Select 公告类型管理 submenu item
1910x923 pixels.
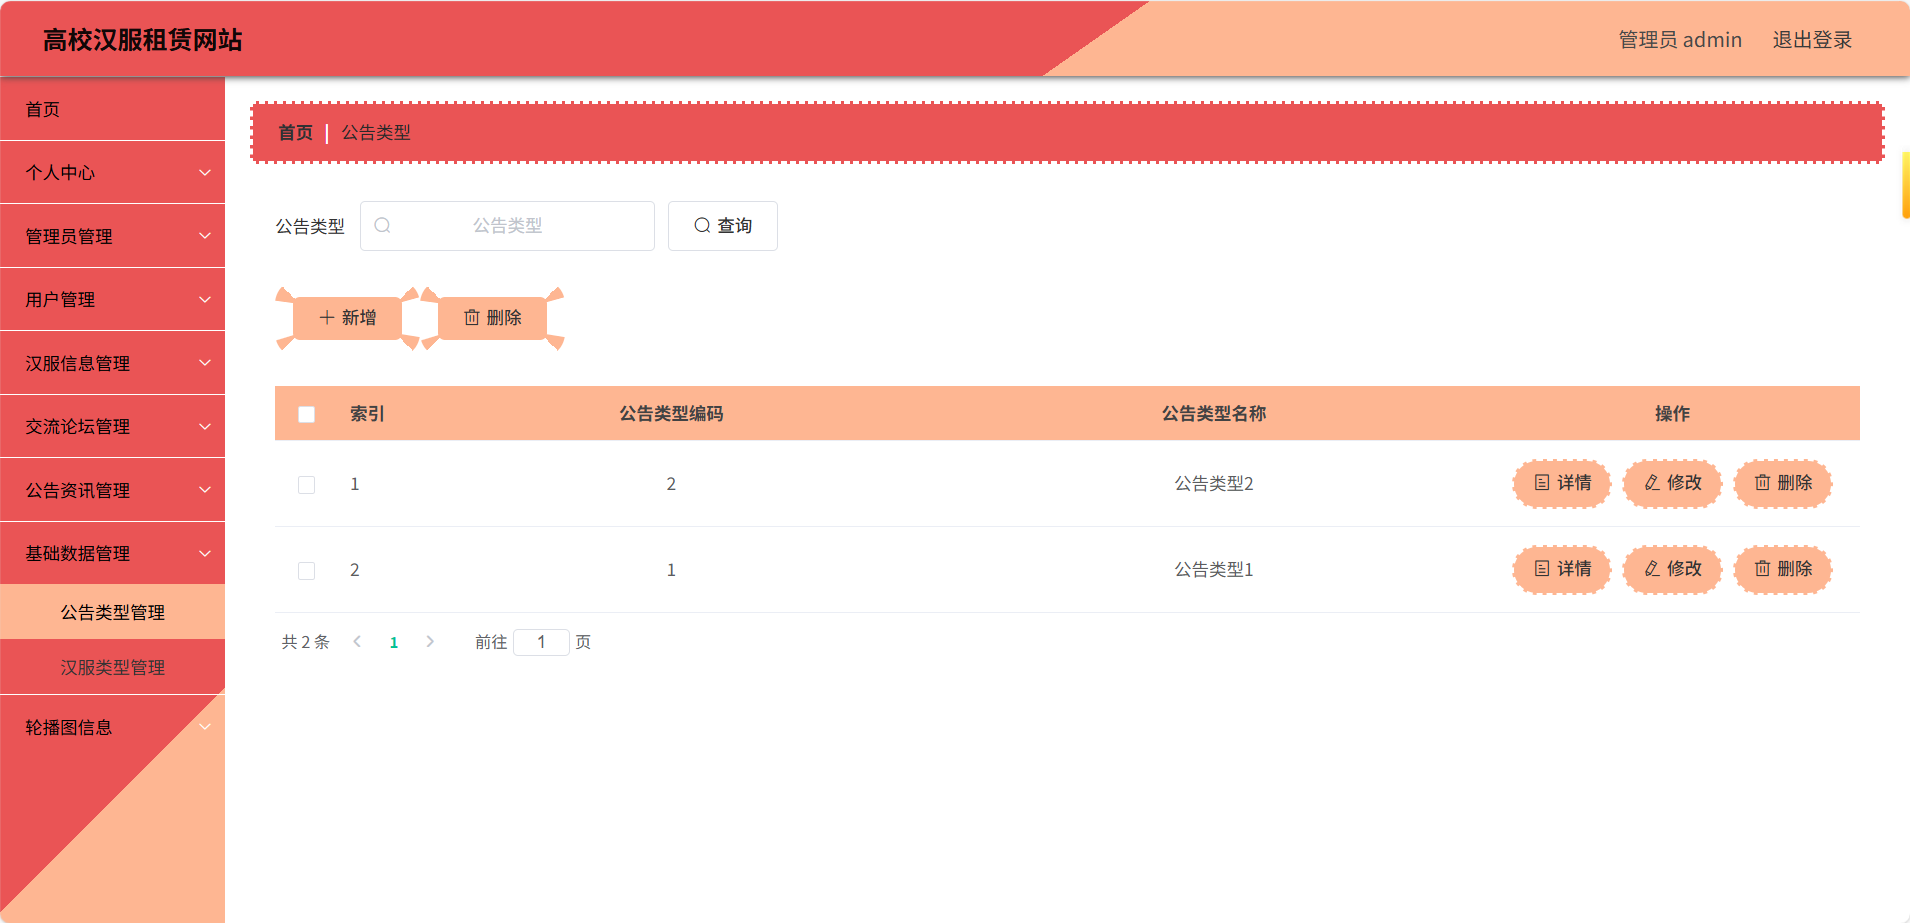click(x=112, y=612)
